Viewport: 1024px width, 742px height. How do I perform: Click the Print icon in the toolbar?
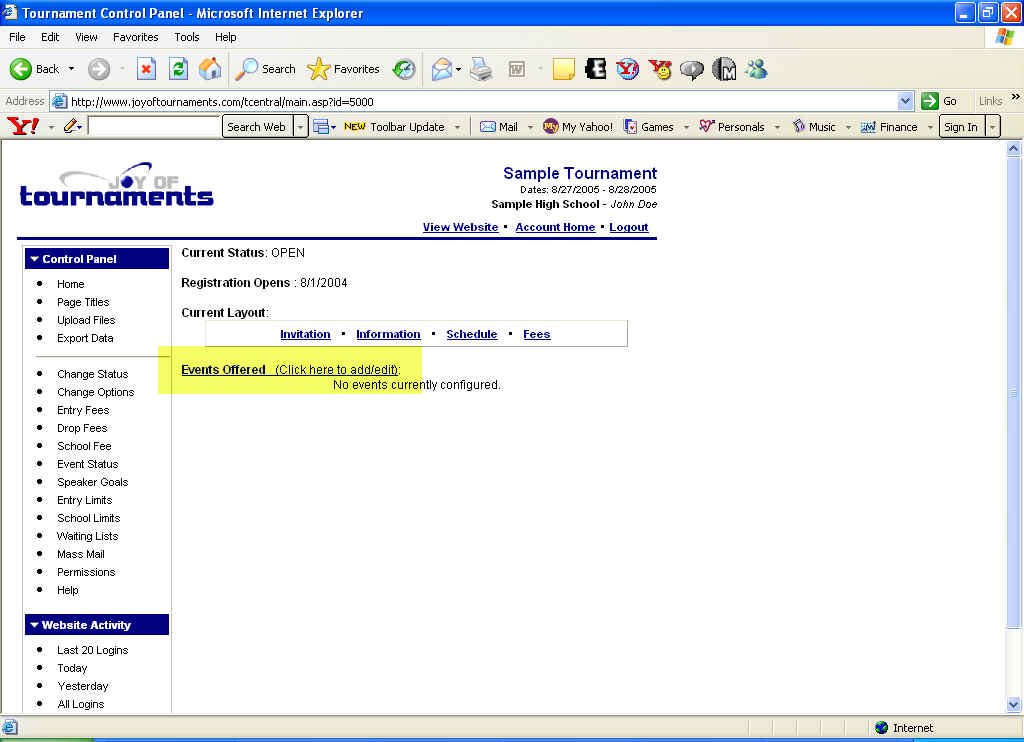click(481, 69)
